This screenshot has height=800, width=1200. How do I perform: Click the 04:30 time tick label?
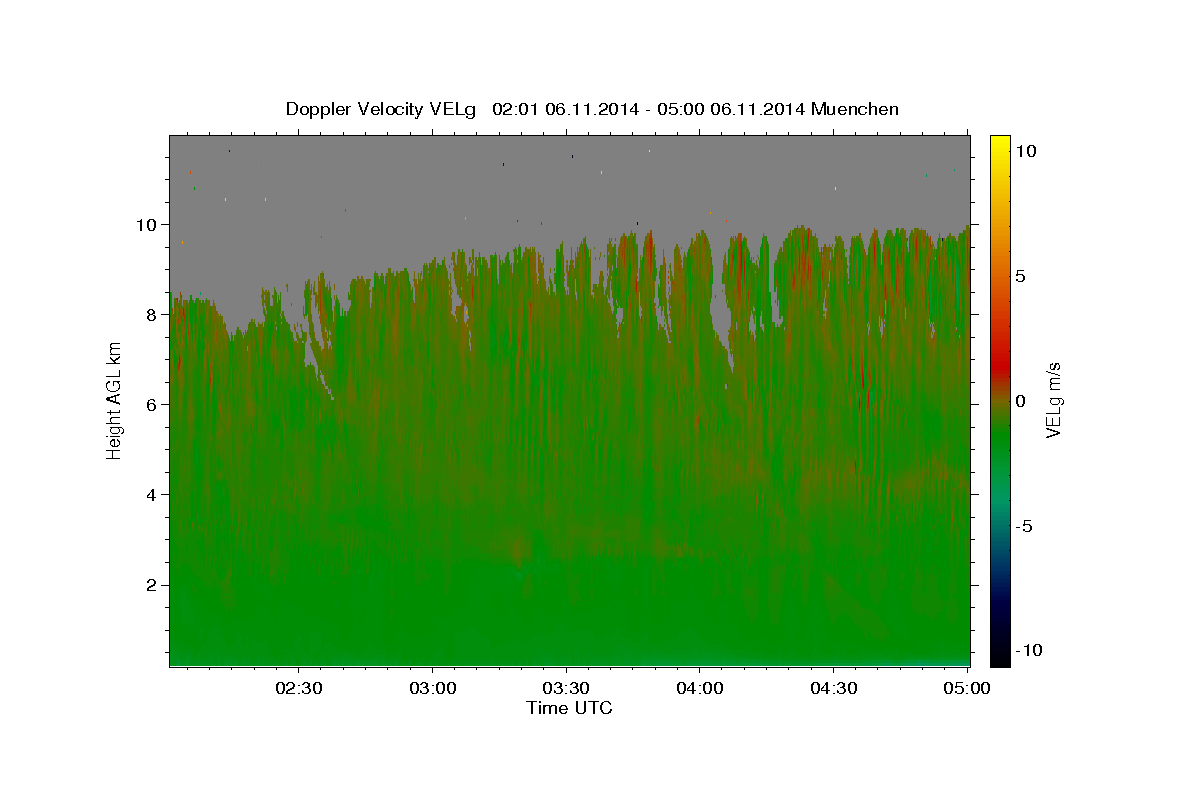pyautogui.click(x=833, y=688)
